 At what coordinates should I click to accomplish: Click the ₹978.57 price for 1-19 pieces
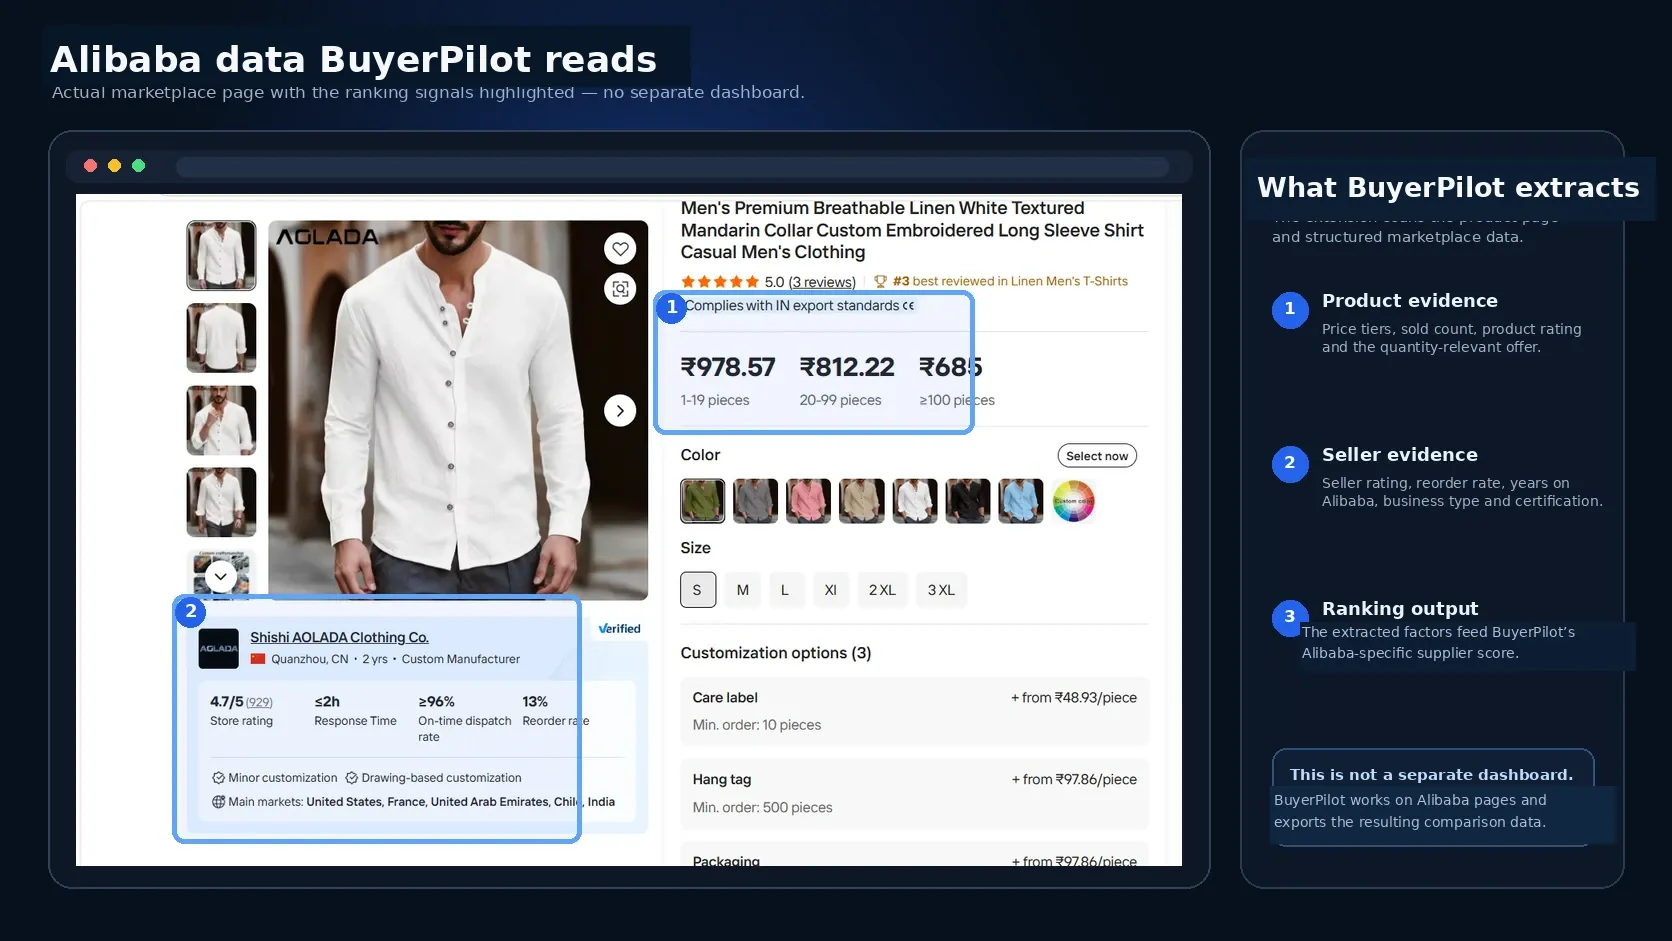(728, 367)
